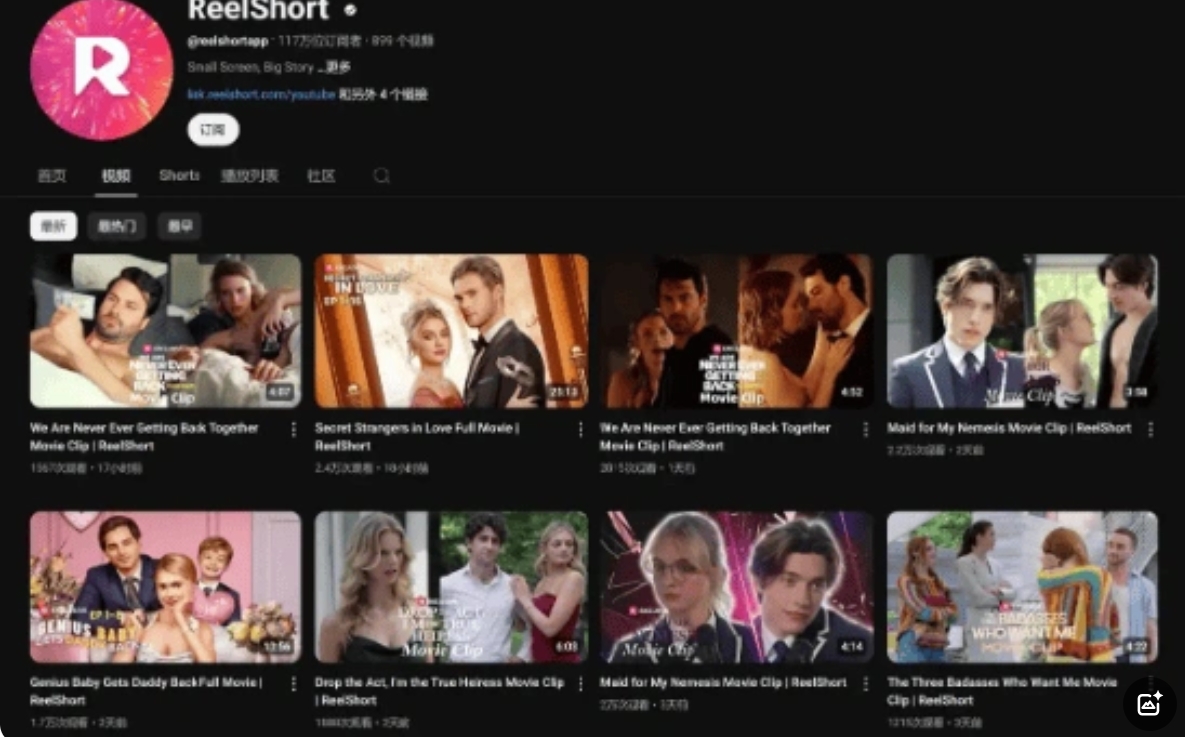This screenshot has height=737, width=1185.
Task: Switch to the Home (首页) tab
Action: tap(51, 176)
